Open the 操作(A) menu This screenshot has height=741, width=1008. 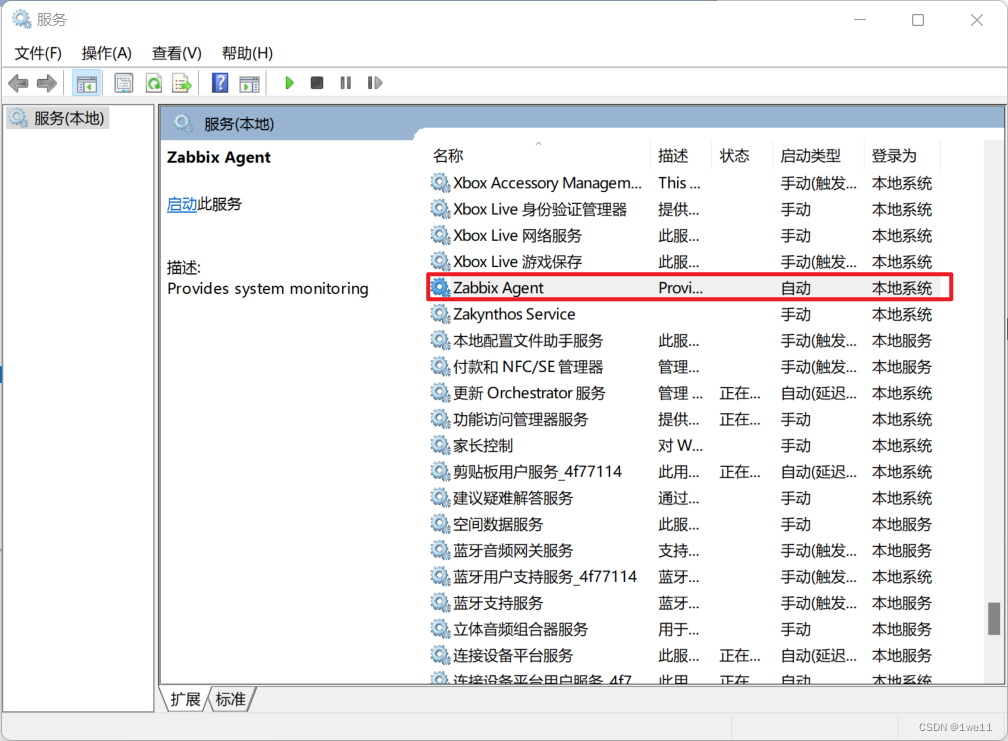click(x=107, y=53)
